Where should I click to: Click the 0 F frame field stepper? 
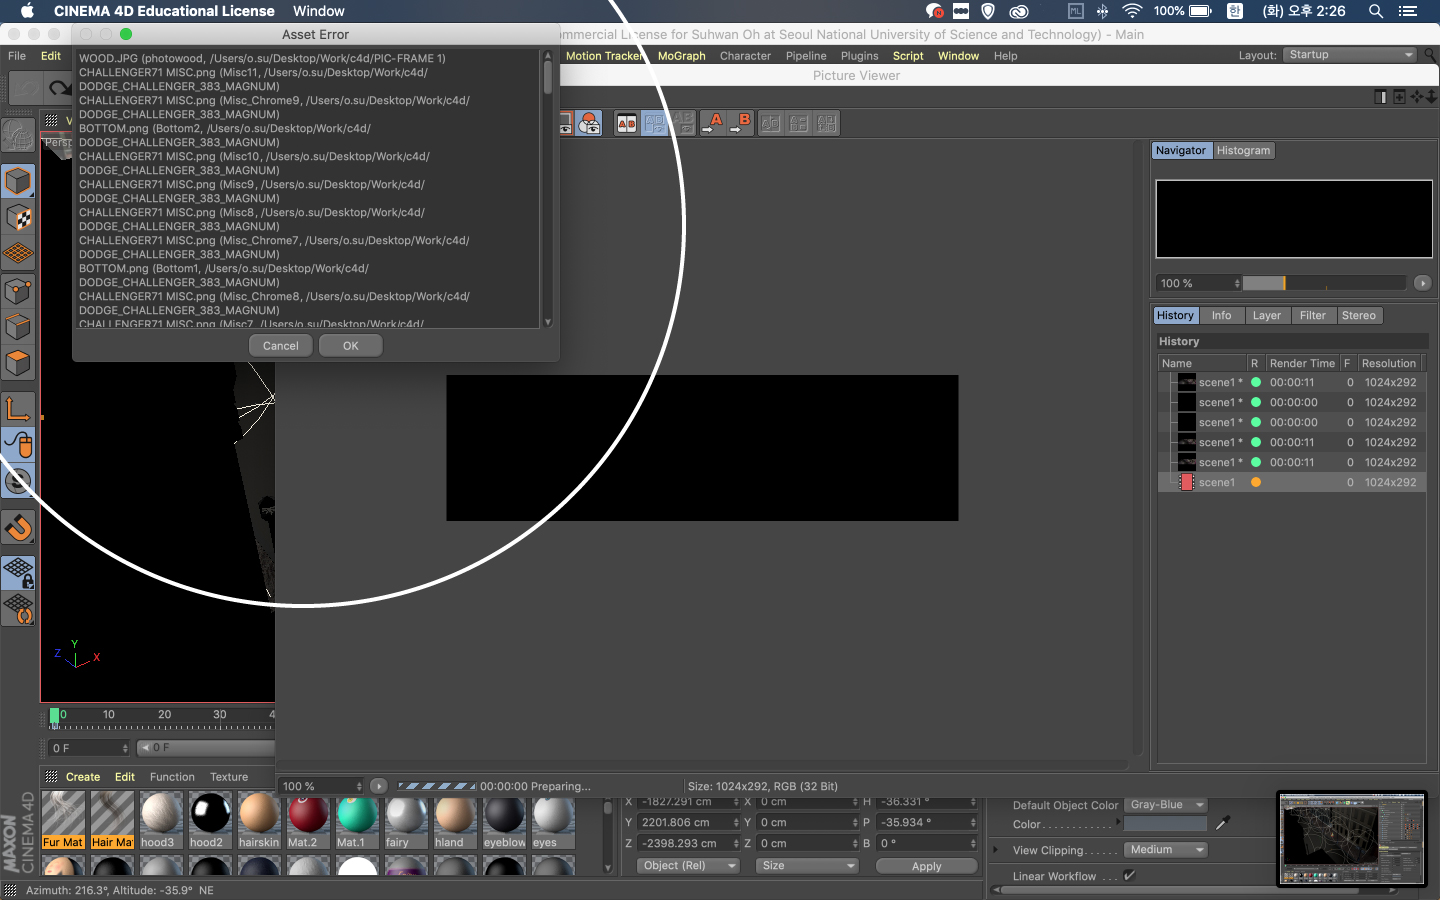point(125,748)
